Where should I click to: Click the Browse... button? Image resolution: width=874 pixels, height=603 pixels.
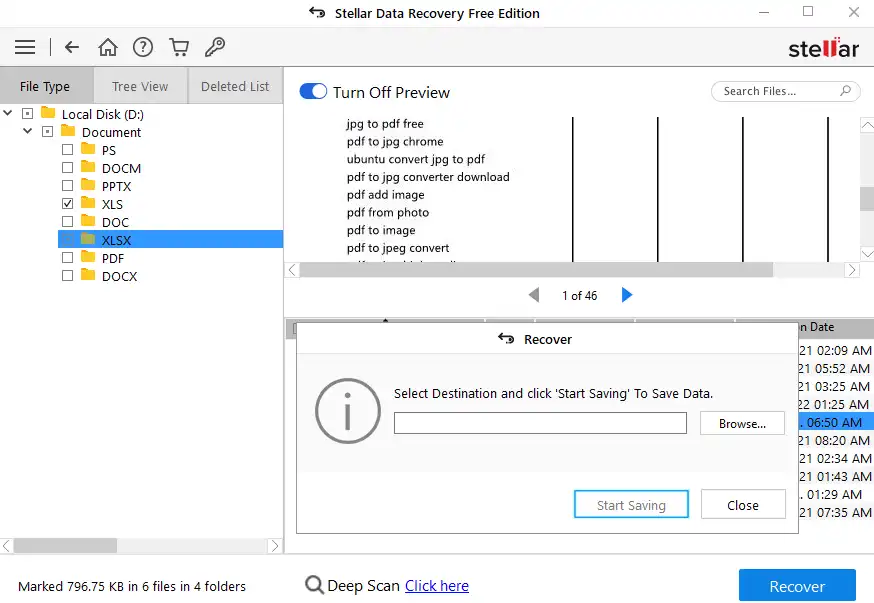742,424
